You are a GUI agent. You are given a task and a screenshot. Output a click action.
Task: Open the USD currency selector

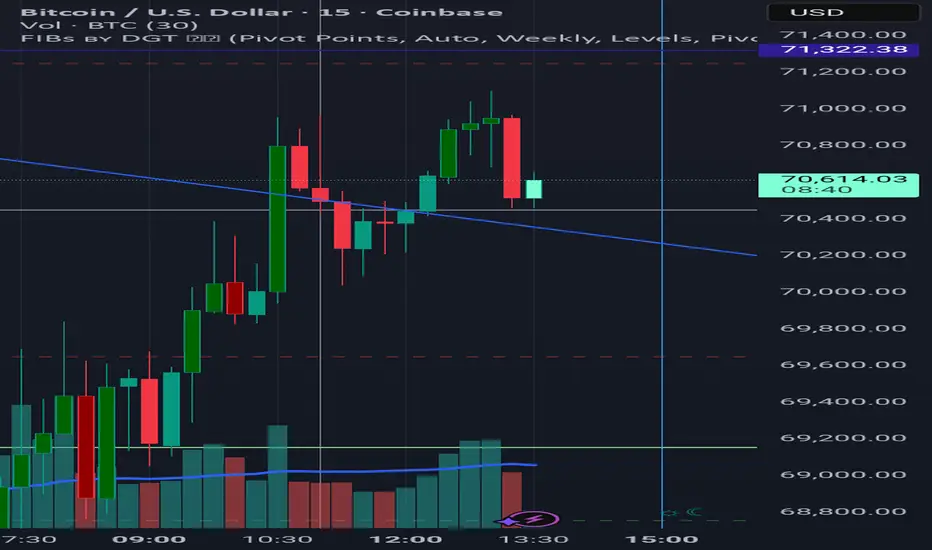[843, 12]
